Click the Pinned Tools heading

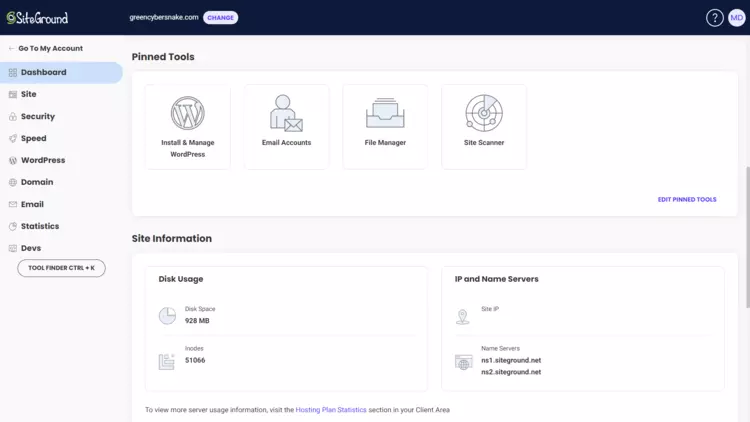163,56
